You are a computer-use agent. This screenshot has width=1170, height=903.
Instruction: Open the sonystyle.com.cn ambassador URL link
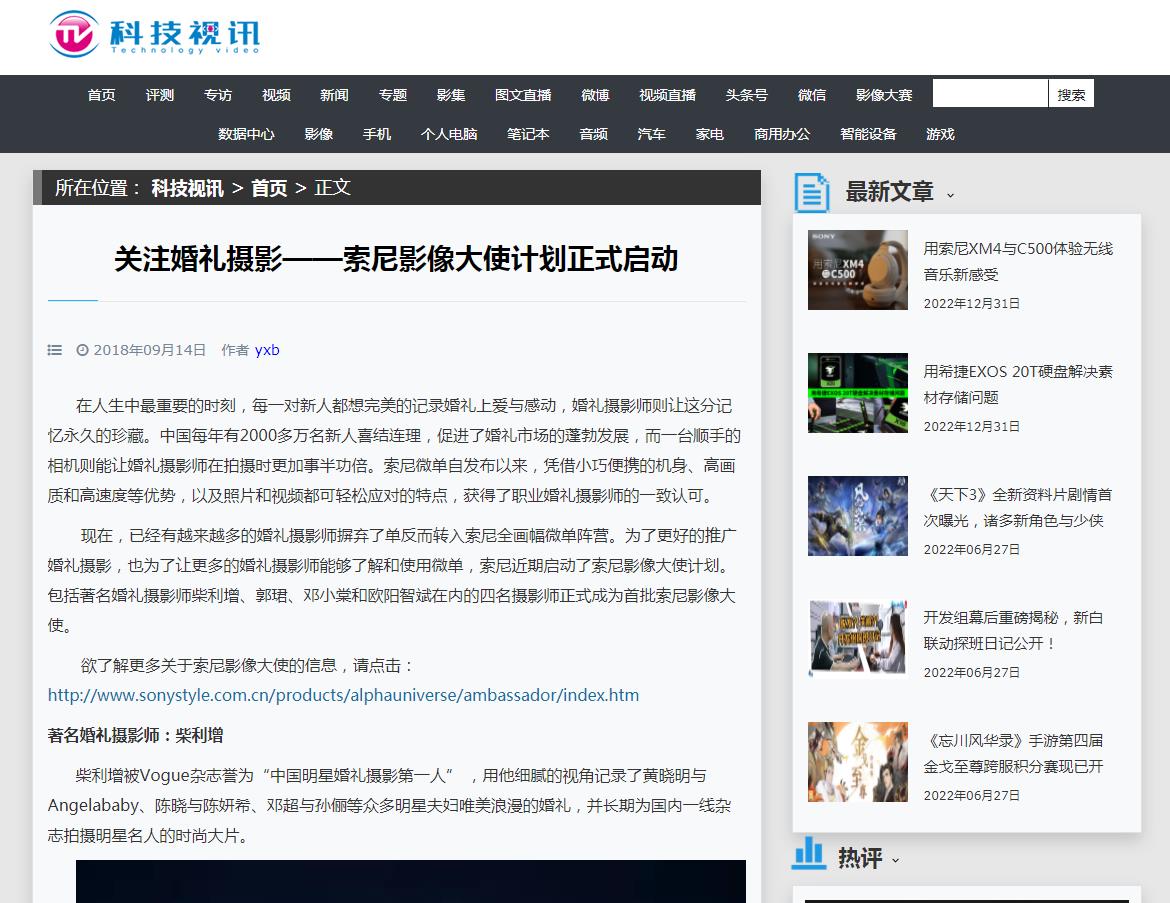(x=343, y=696)
